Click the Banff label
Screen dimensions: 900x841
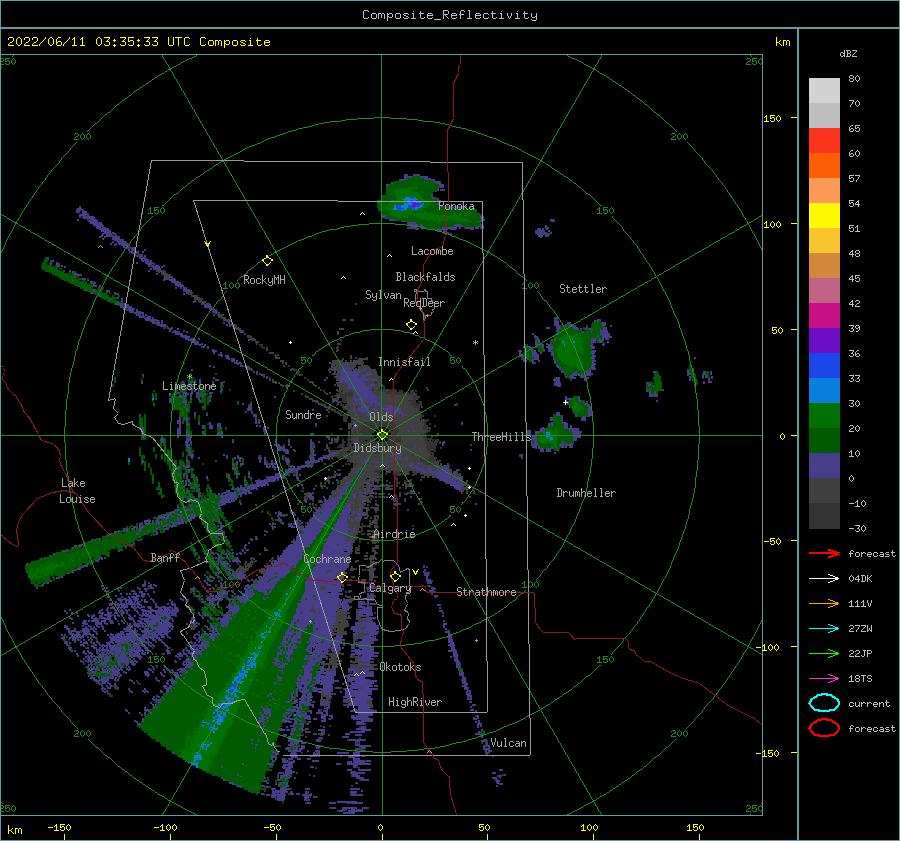tap(165, 557)
